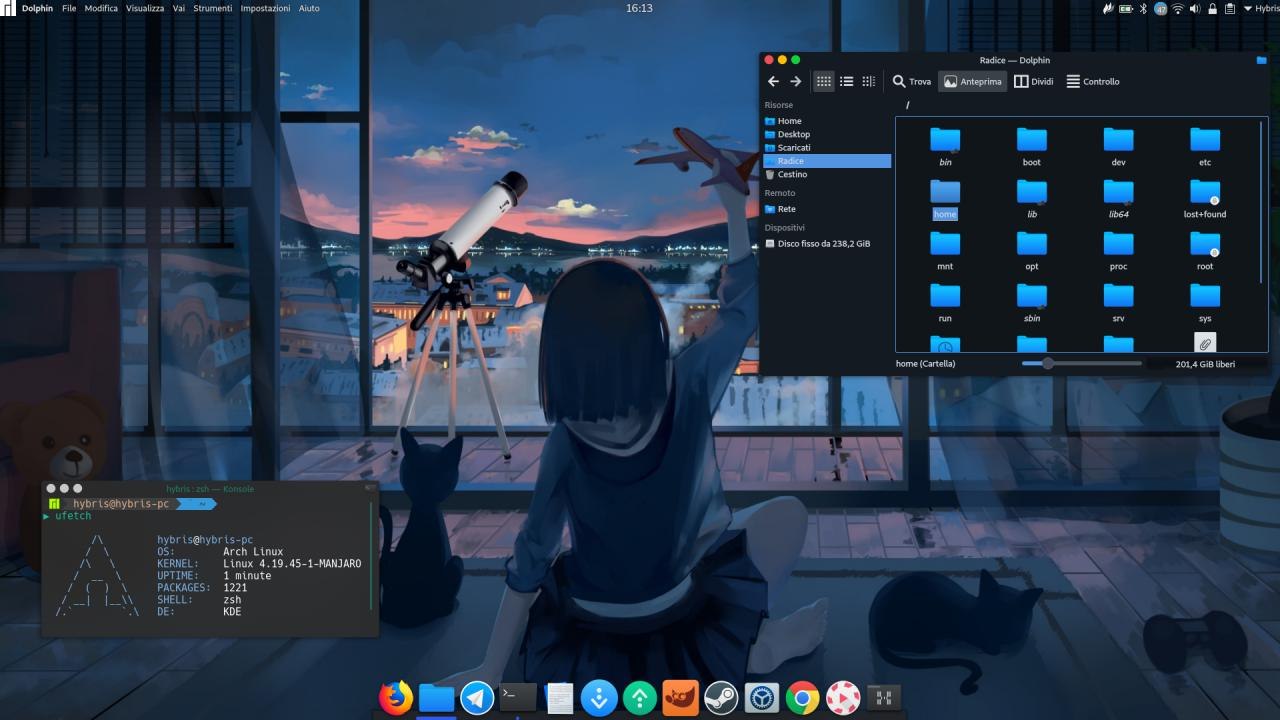1280x720 pixels.
Task: Go back in Dolphin navigation
Action: click(773, 82)
